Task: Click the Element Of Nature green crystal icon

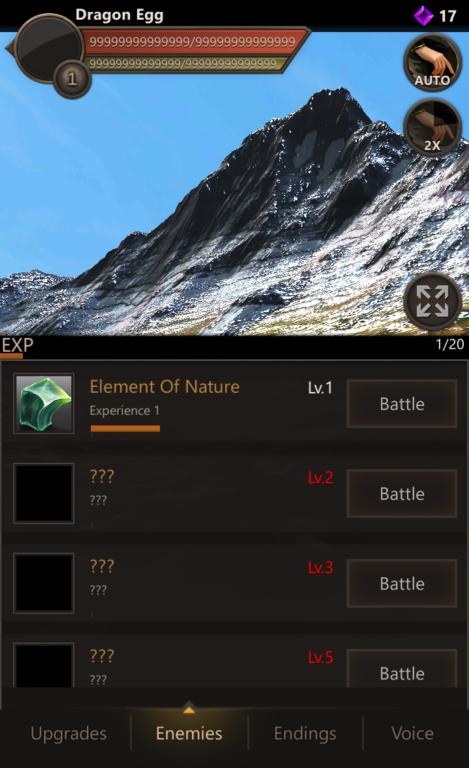Action: pos(44,404)
